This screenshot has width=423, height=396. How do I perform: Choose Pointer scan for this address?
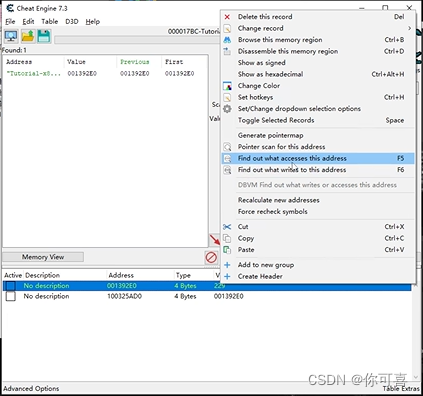(318, 147)
